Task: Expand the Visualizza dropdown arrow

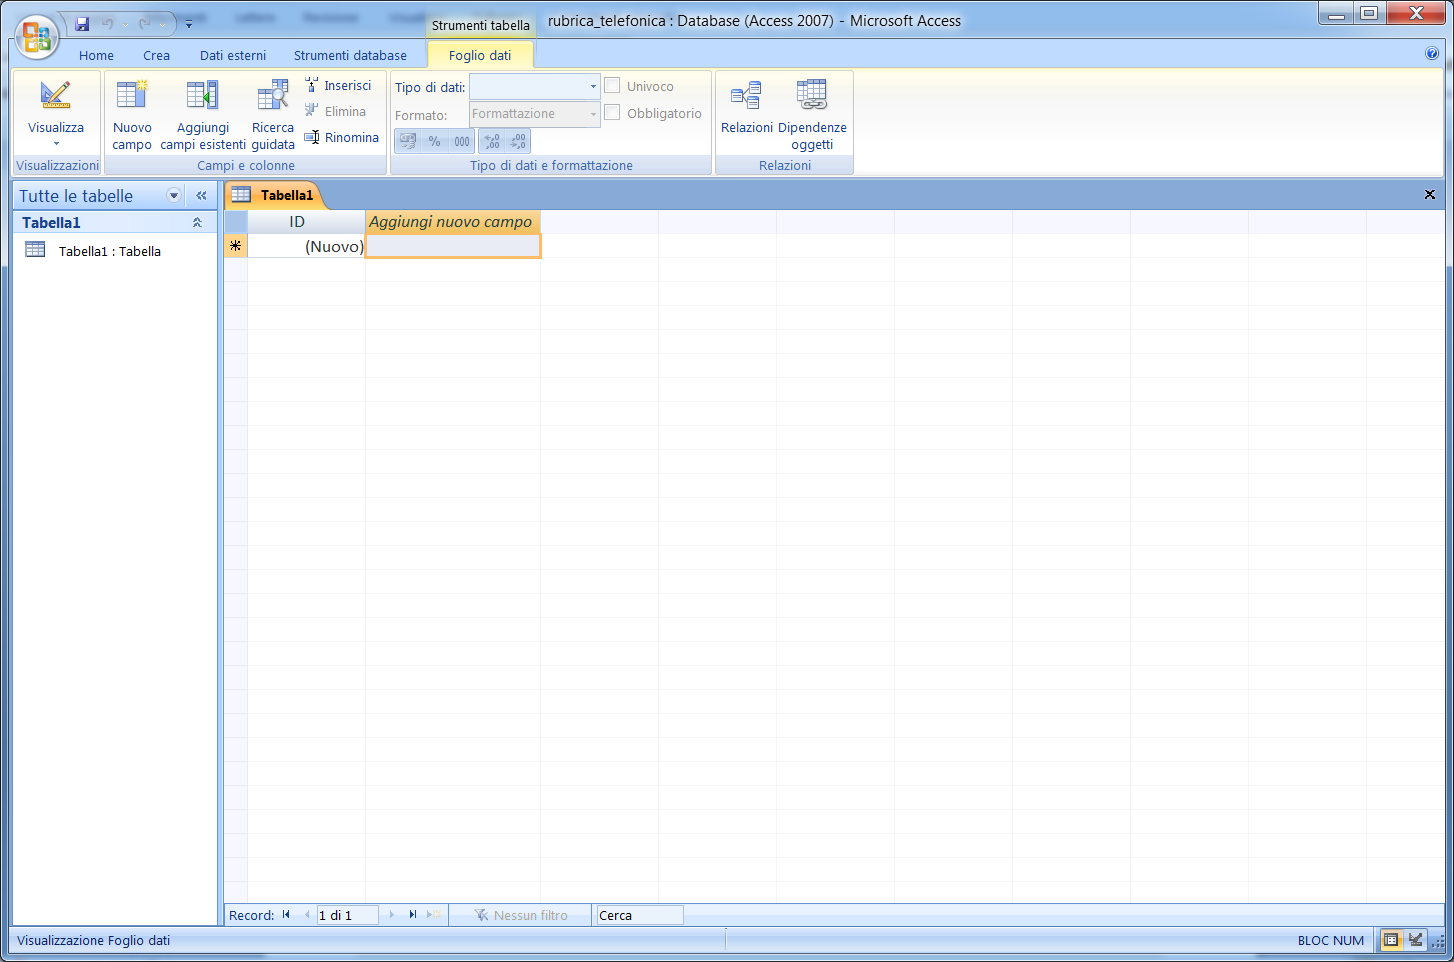Action: pyautogui.click(x=56, y=144)
